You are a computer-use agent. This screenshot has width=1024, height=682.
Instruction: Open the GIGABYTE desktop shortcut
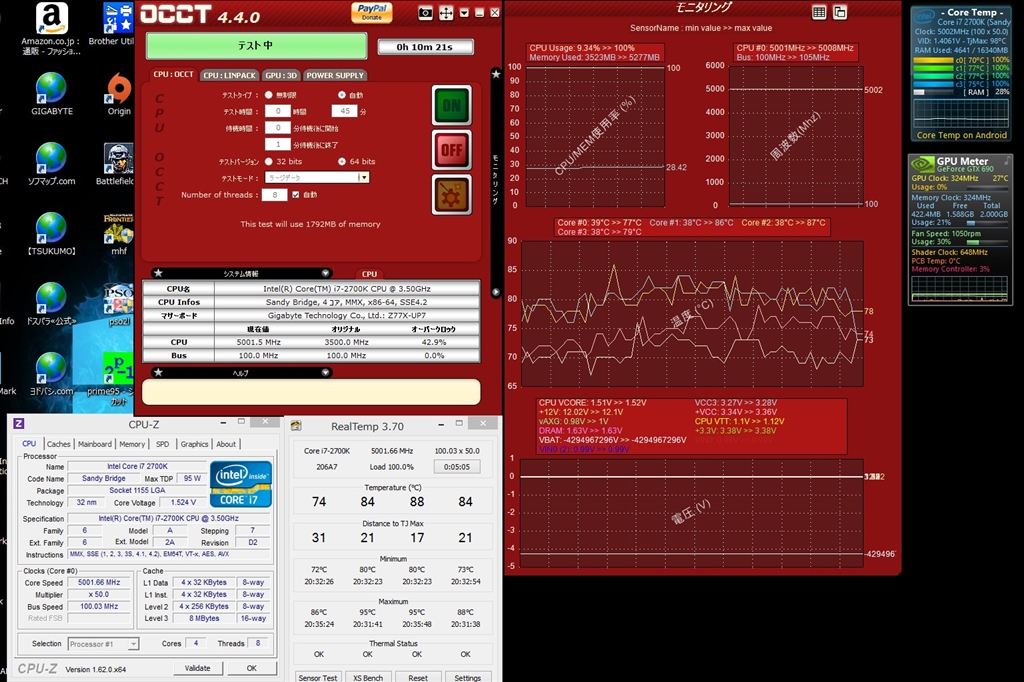(51, 92)
